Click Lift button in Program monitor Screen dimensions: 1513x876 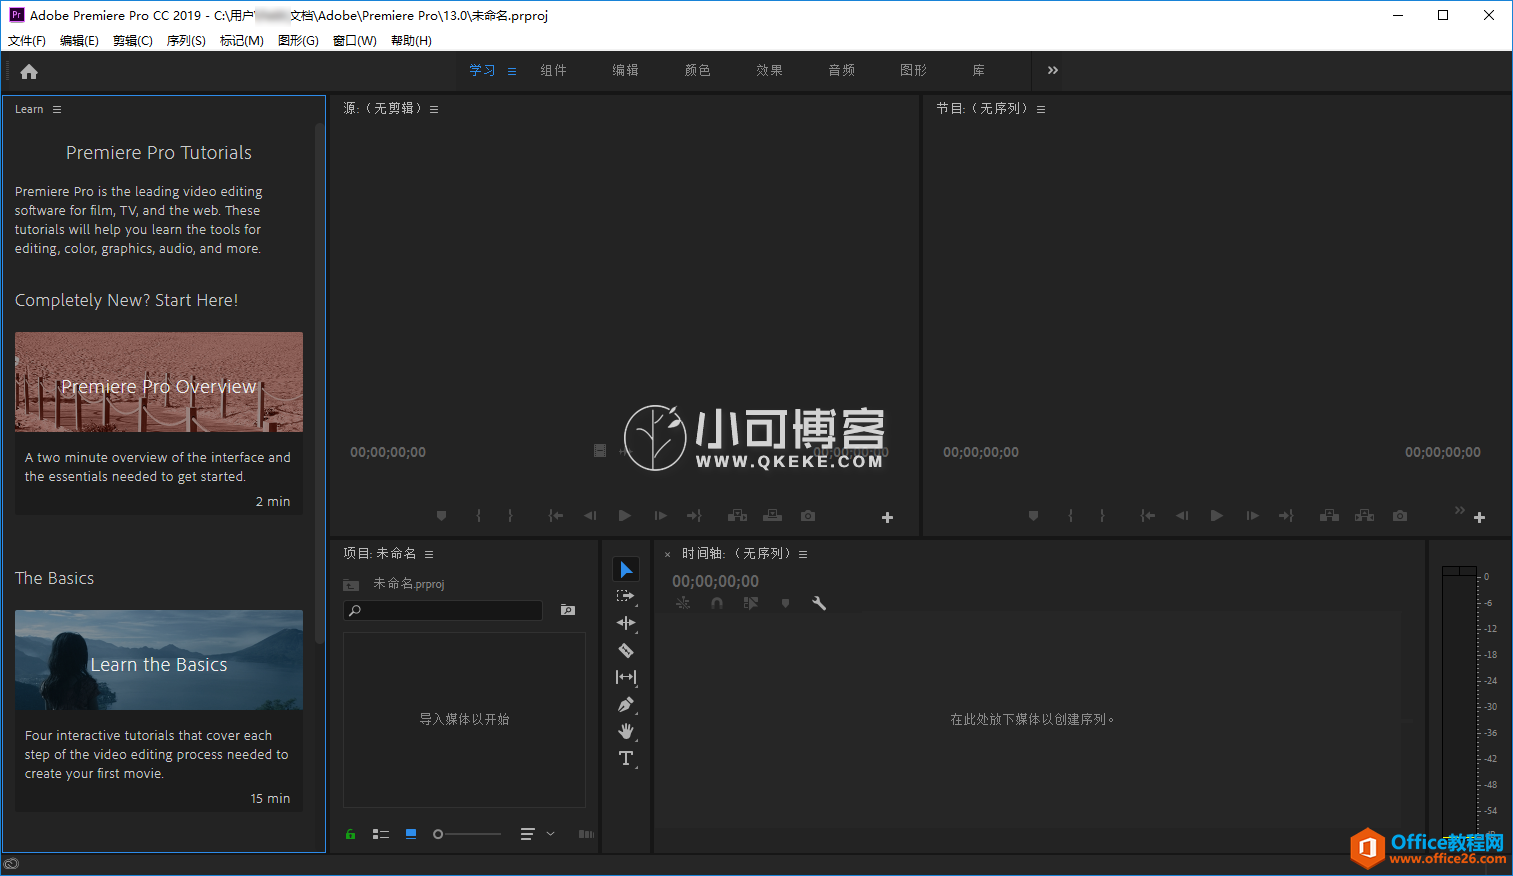[x=1329, y=516]
